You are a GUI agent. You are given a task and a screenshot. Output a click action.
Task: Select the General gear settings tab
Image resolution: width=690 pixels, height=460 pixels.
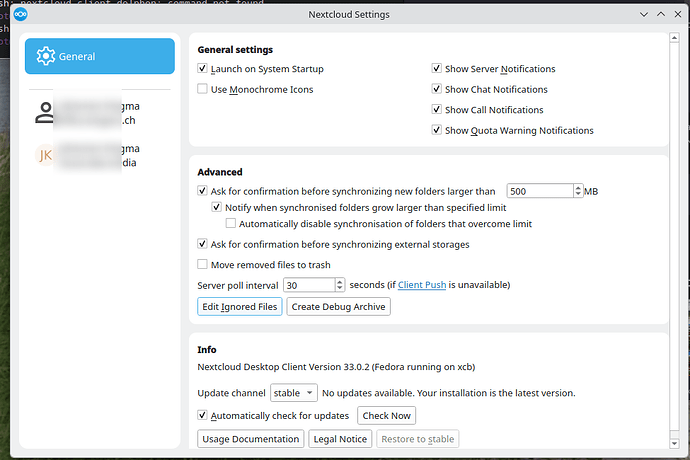click(x=100, y=56)
